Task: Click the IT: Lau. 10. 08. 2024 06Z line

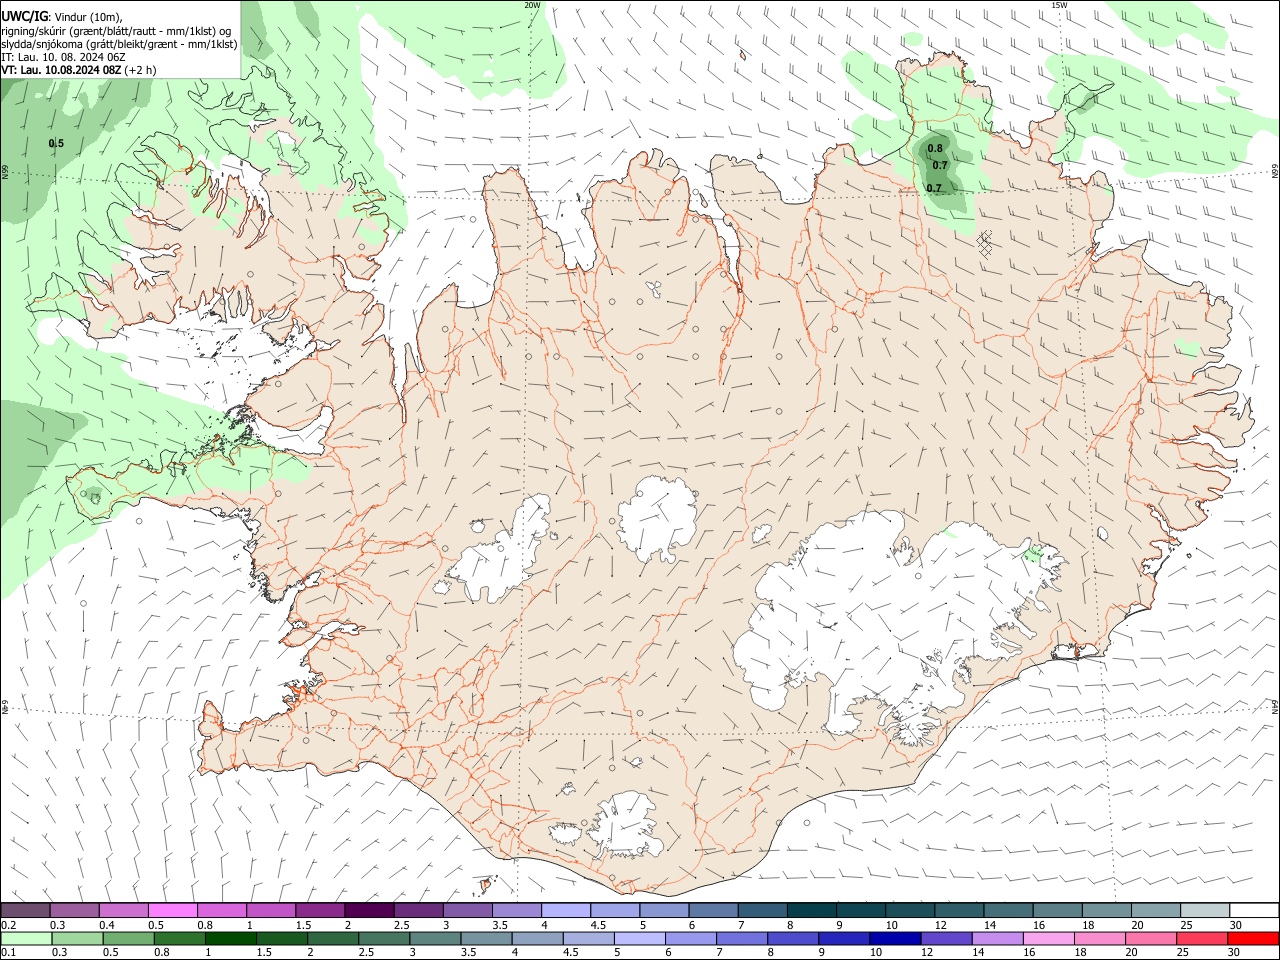Action: coord(63,57)
